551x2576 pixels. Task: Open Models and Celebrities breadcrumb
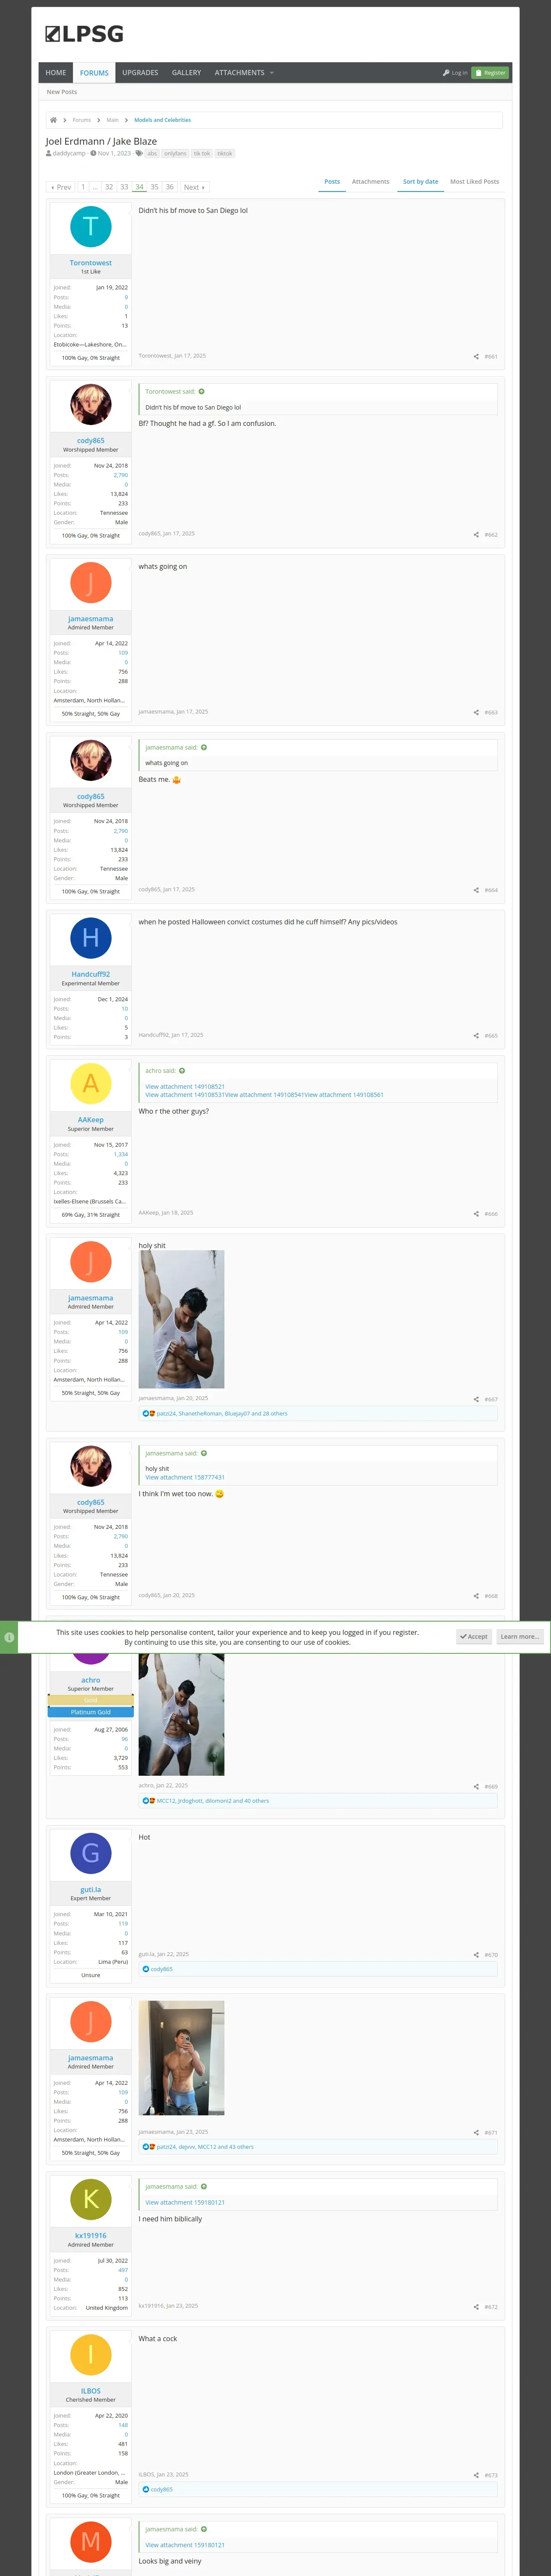click(x=162, y=120)
